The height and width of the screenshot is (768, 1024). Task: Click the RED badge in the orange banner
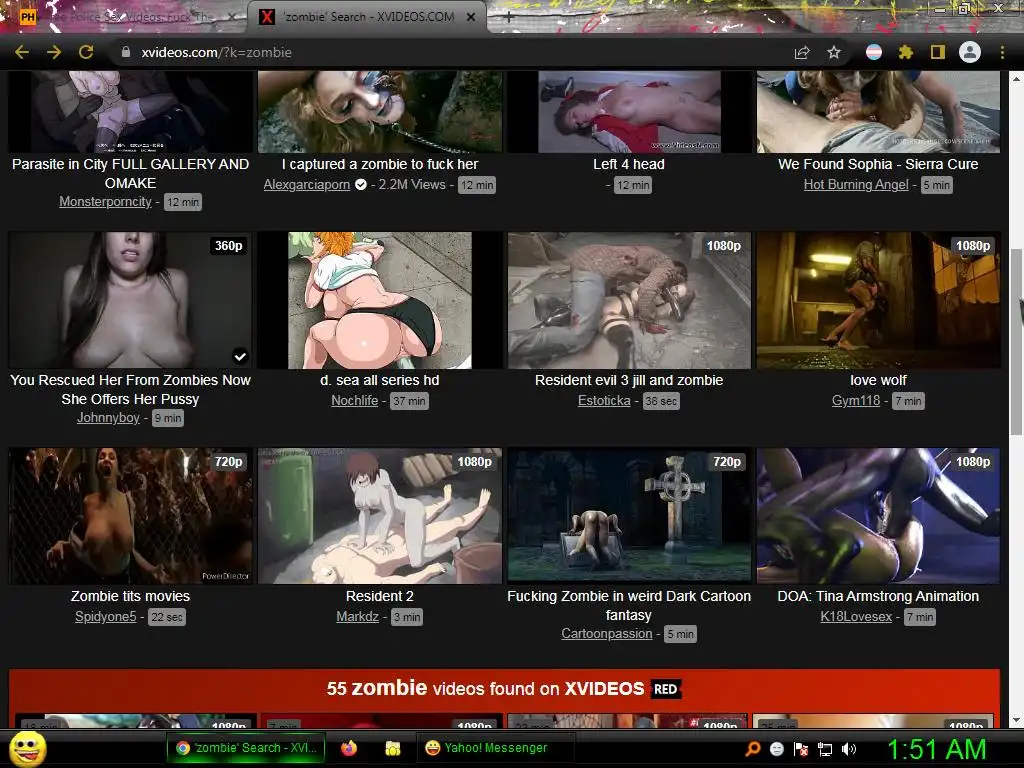click(x=665, y=689)
